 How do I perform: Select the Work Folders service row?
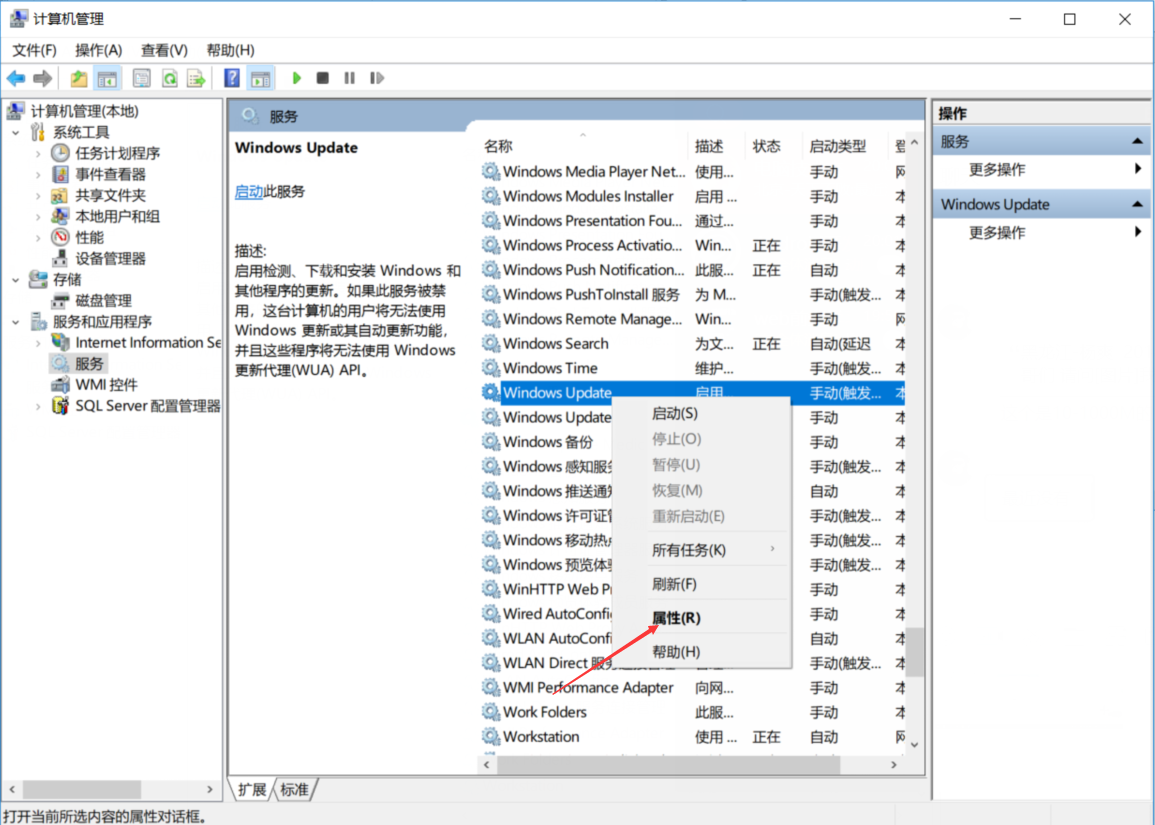point(692,712)
